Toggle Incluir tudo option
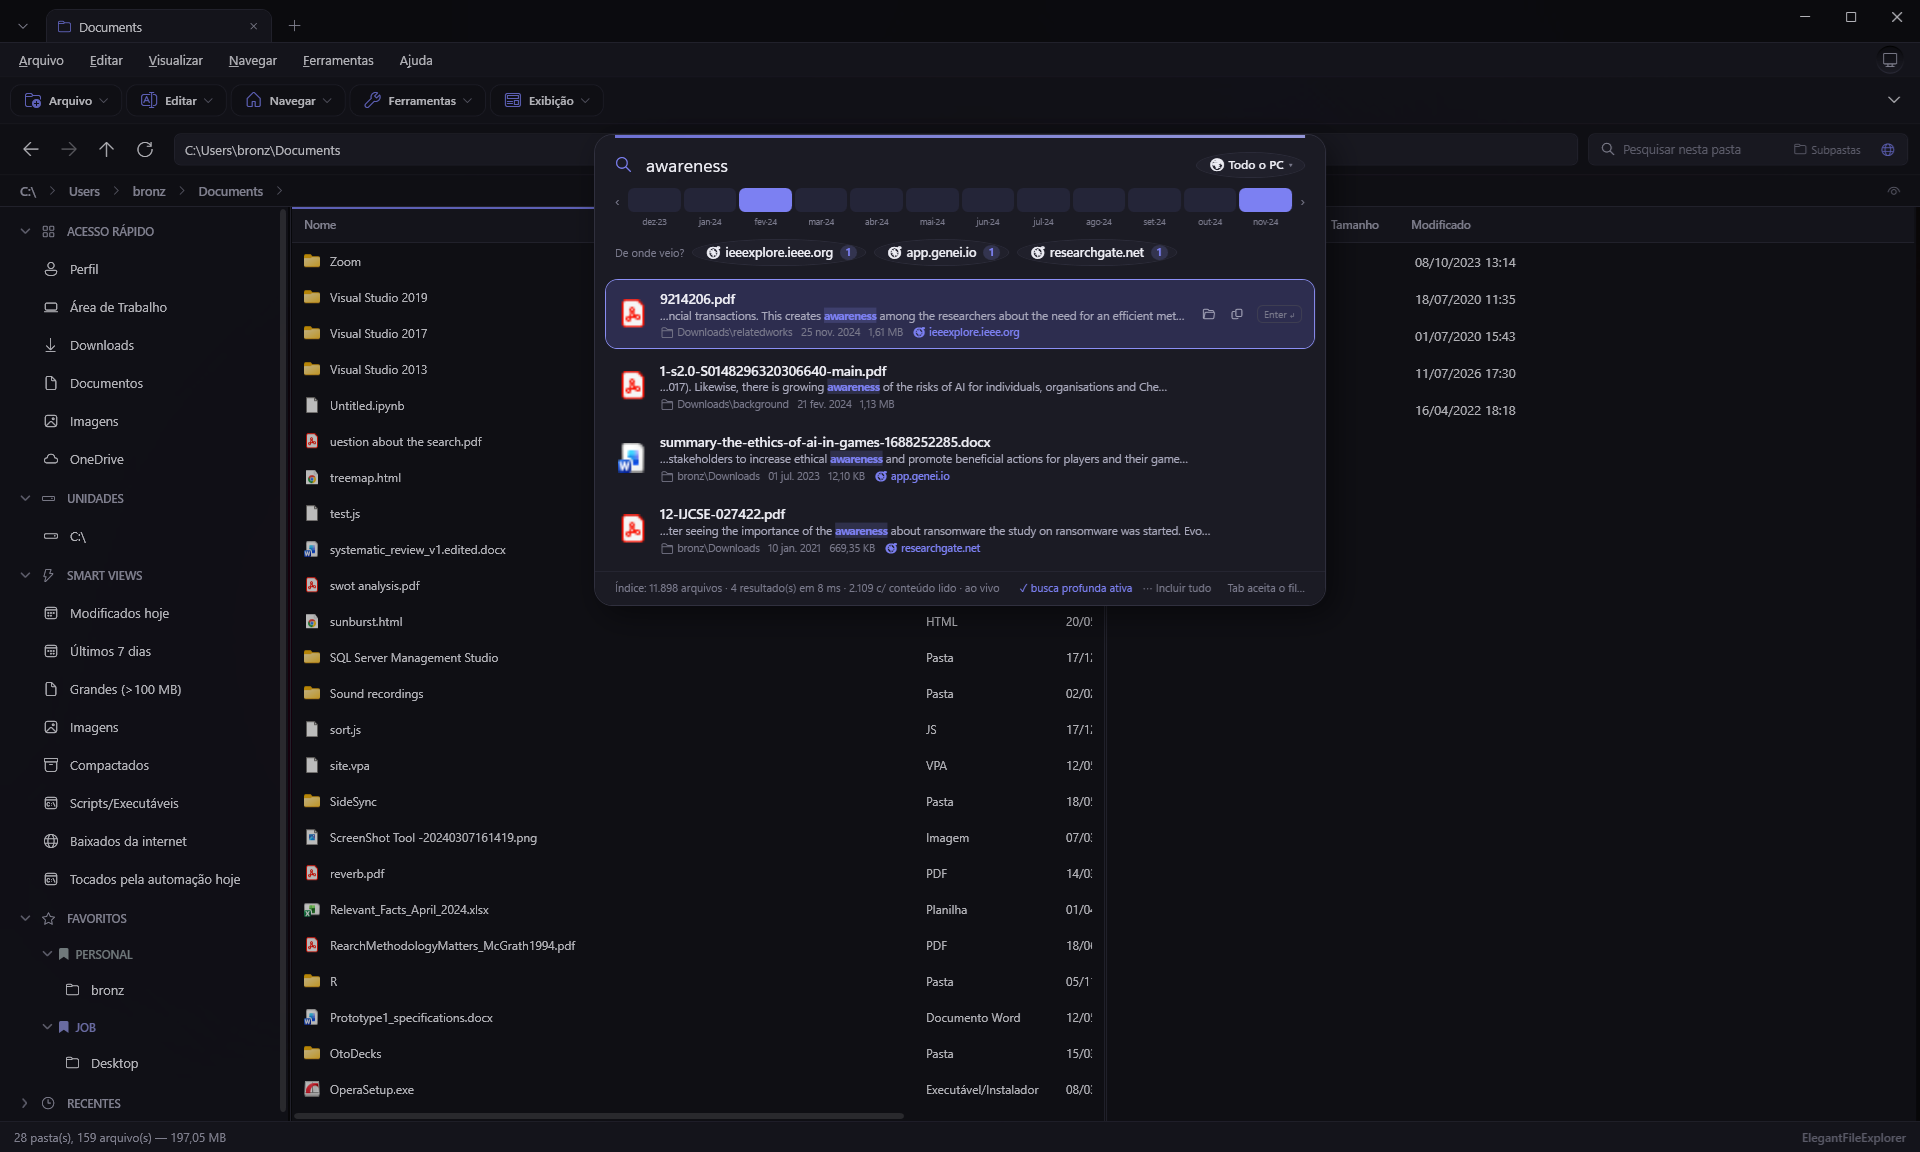This screenshot has height=1152, width=1920. [1177, 588]
